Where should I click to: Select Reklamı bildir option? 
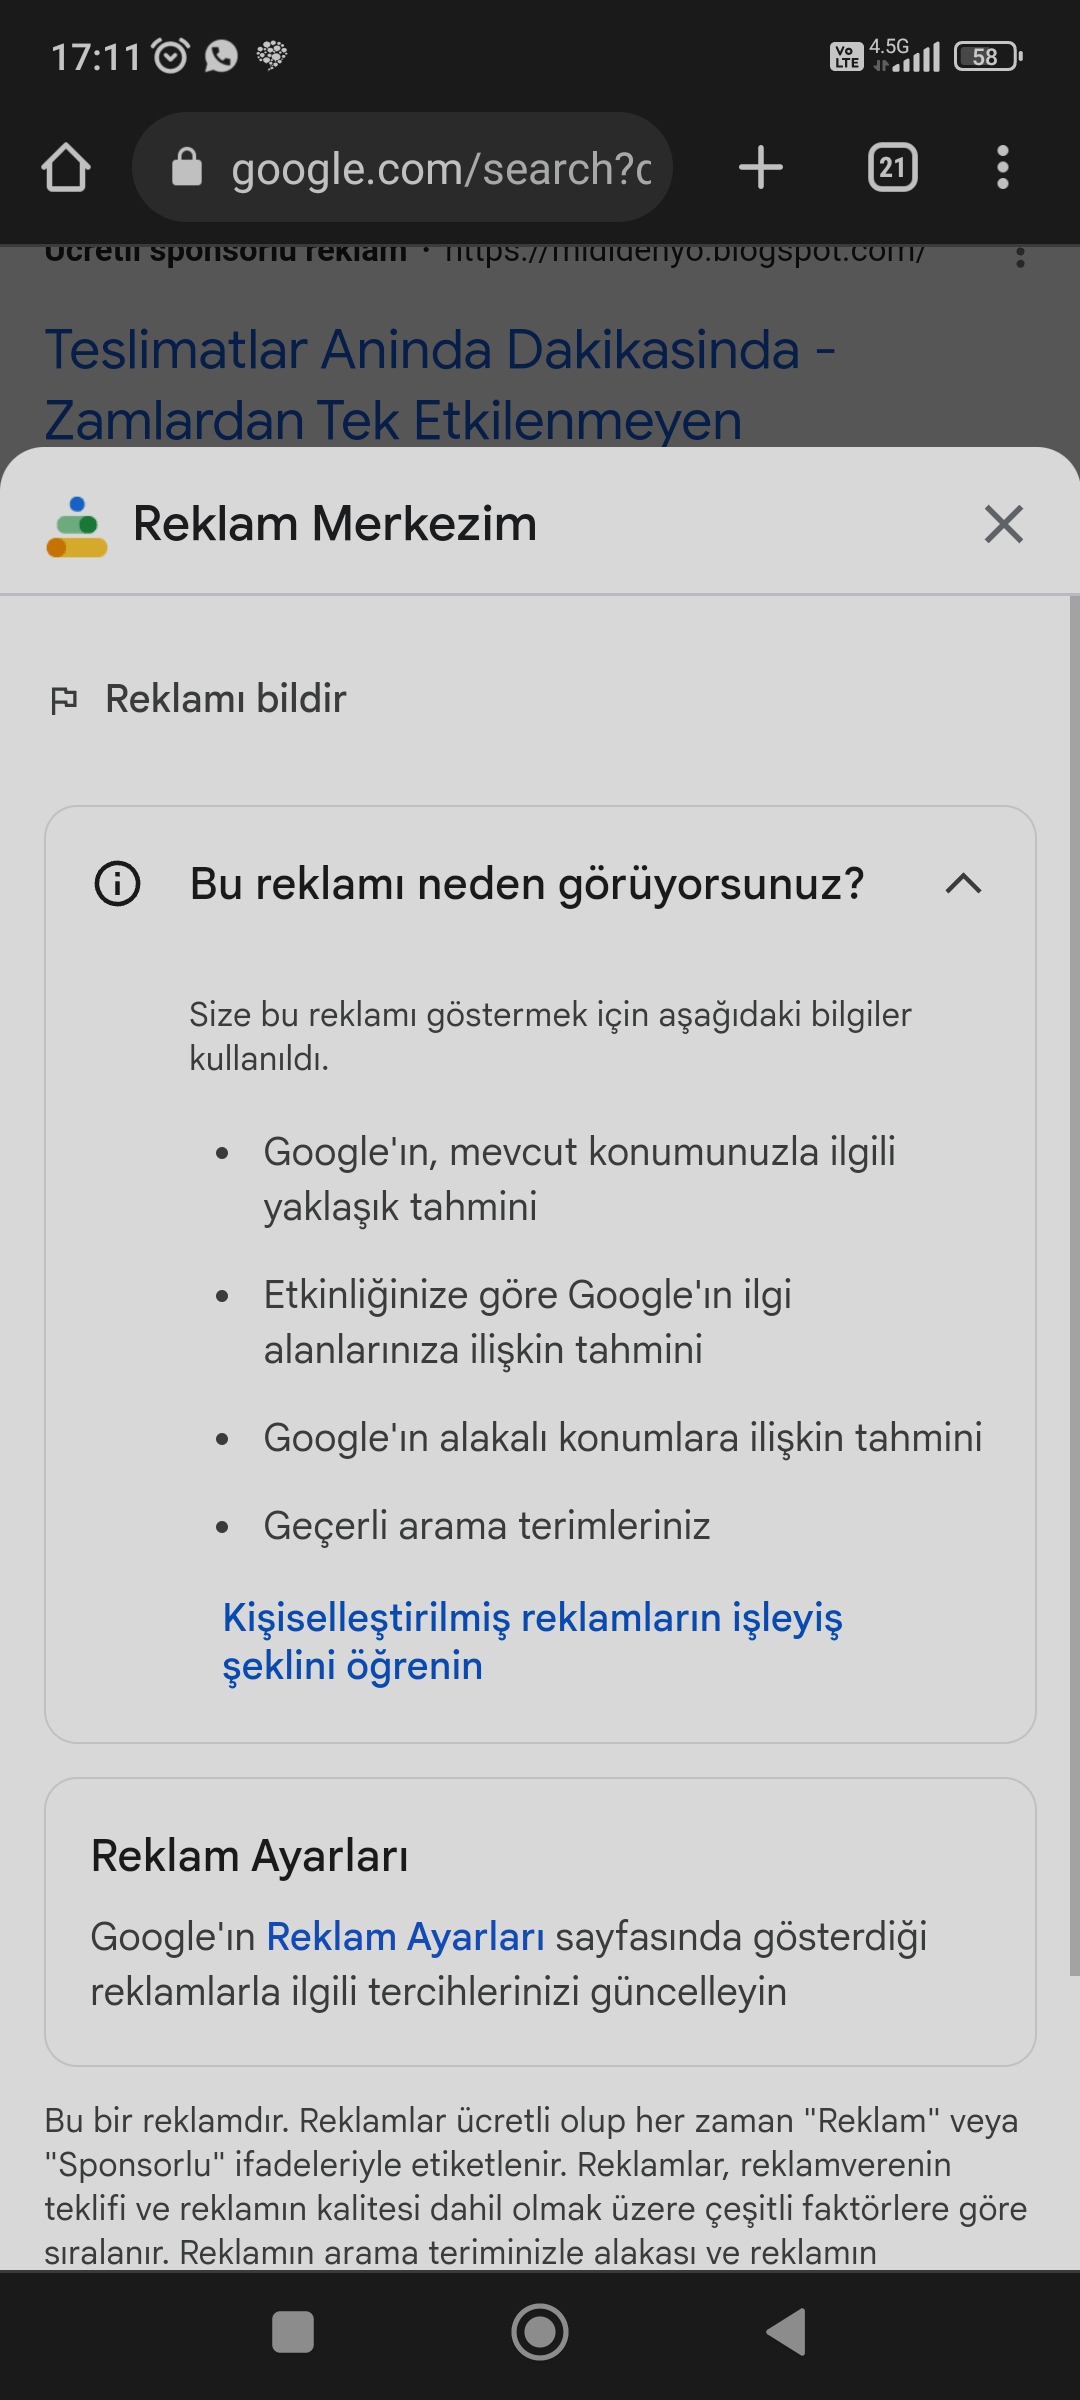point(225,699)
